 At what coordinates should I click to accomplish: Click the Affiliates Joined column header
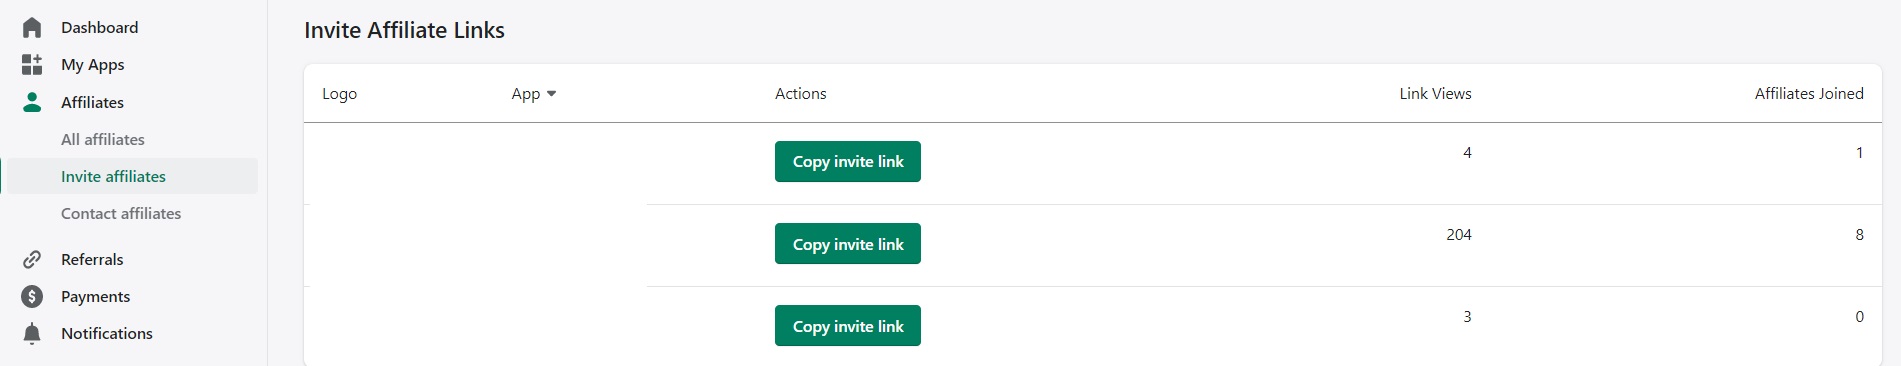(1809, 93)
